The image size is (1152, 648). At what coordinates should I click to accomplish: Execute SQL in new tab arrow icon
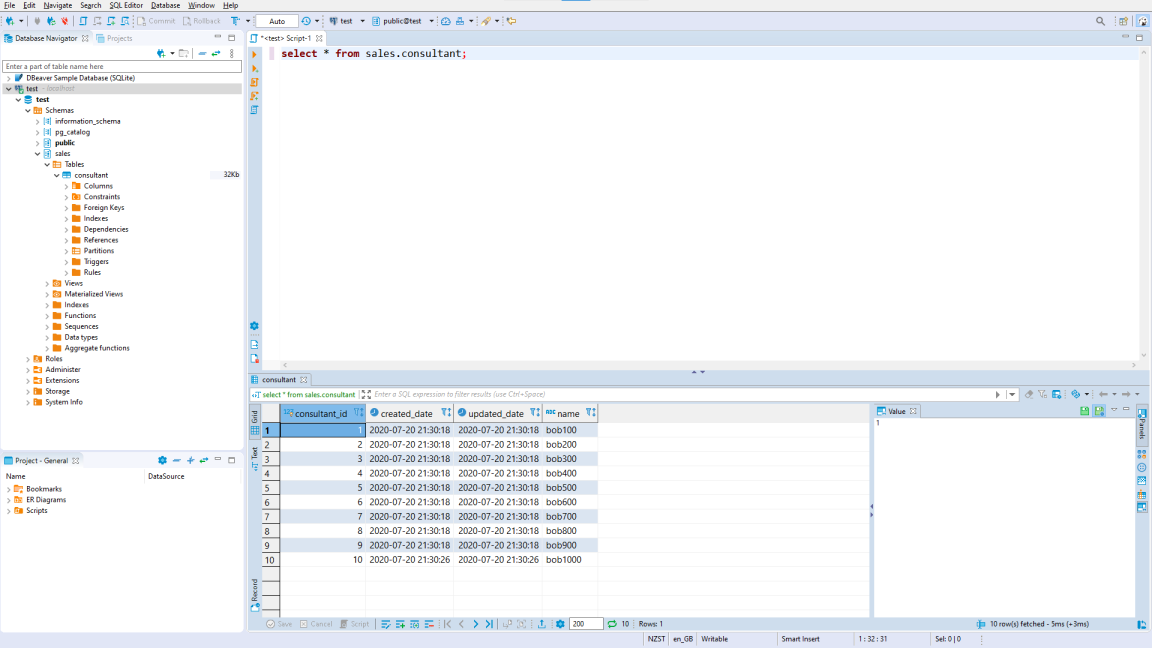point(254,68)
